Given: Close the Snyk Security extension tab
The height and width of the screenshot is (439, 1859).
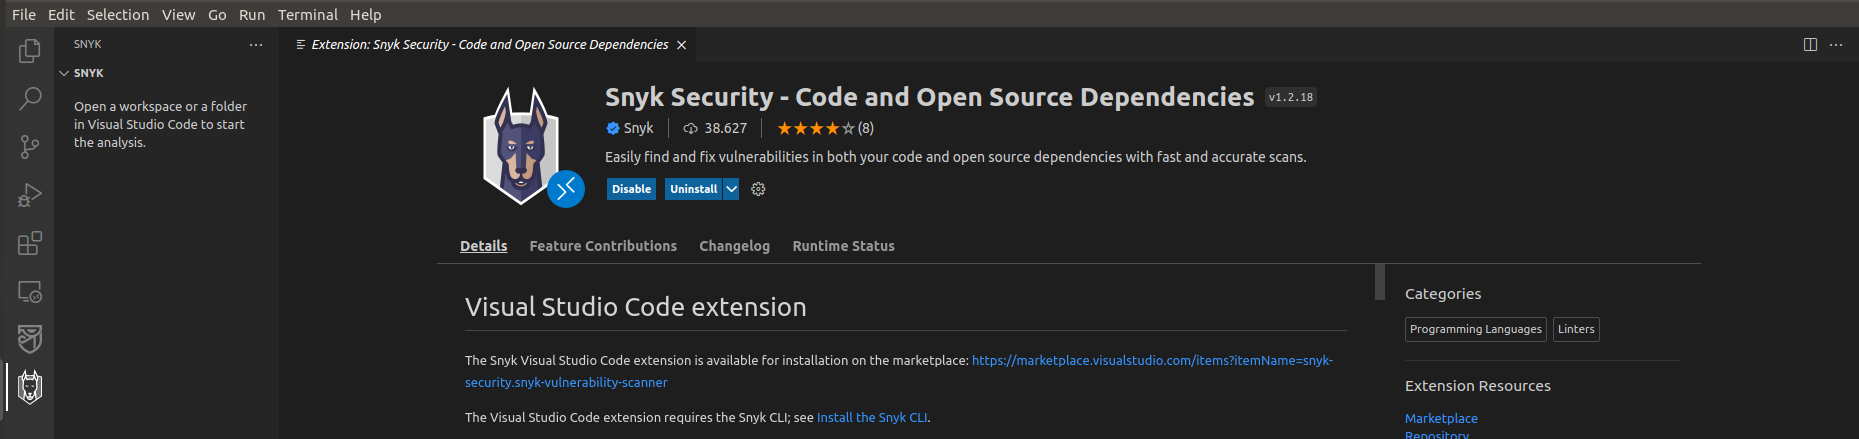Looking at the screenshot, I should tap(681, 45).
